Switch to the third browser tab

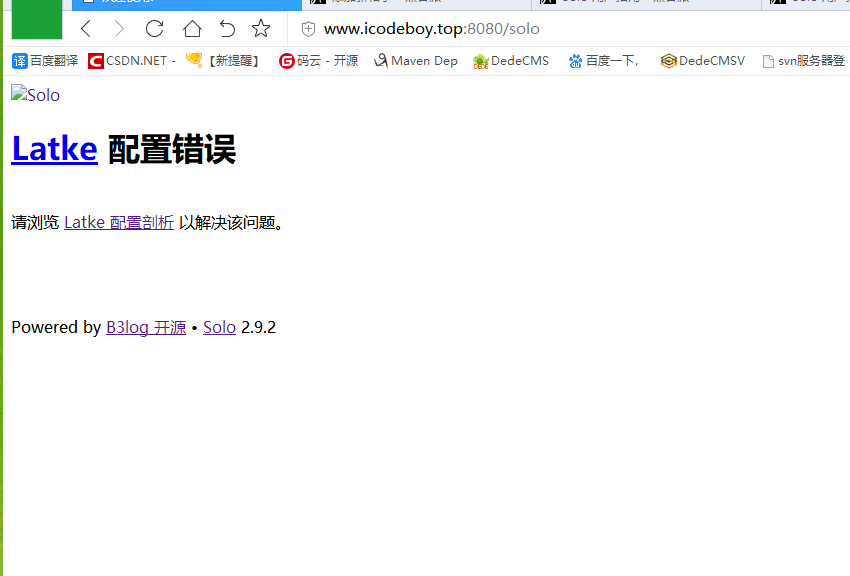tap(646, 5)
